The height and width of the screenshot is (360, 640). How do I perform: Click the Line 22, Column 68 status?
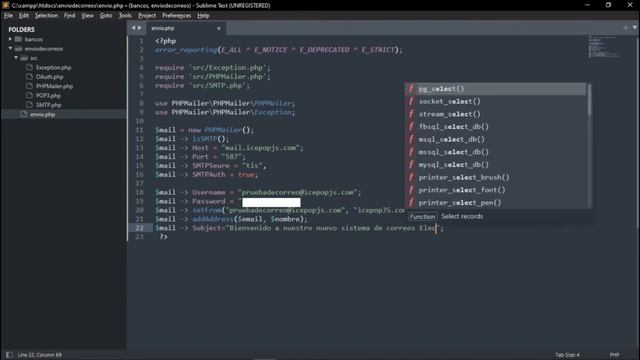coord(40,355)
